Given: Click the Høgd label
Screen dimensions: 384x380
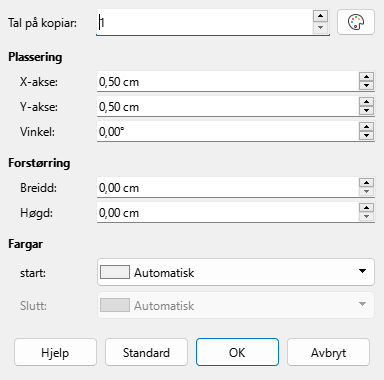Looking at the screenshot, I should (36, 213).
